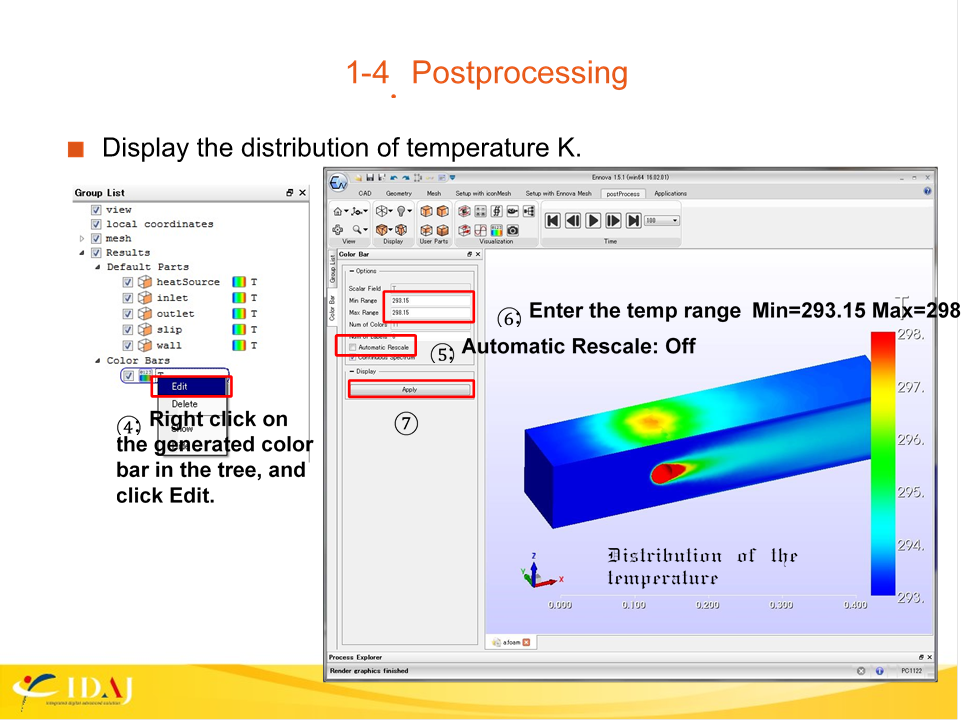Click the magnifier zoom icon in View
This screenshot has width=965, height=720.
point(356,229)
